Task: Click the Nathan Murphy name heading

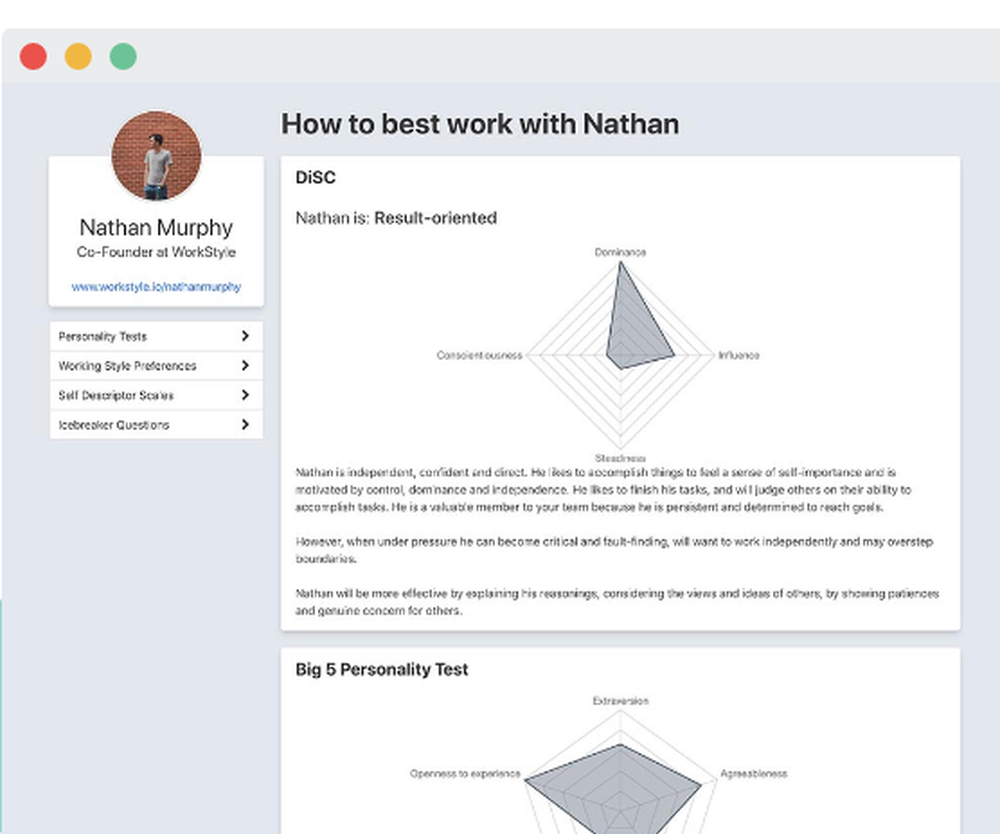Action: [x=156, y=228]
